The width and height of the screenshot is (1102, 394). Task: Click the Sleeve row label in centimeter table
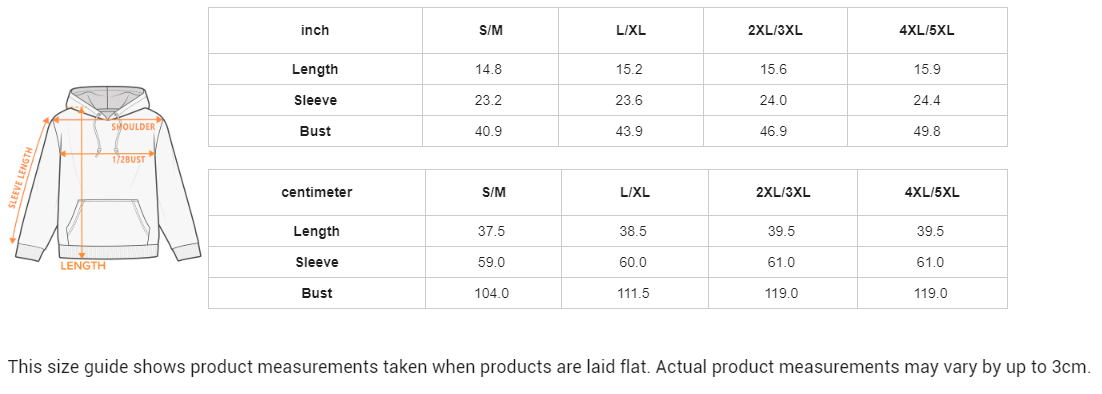317,262
